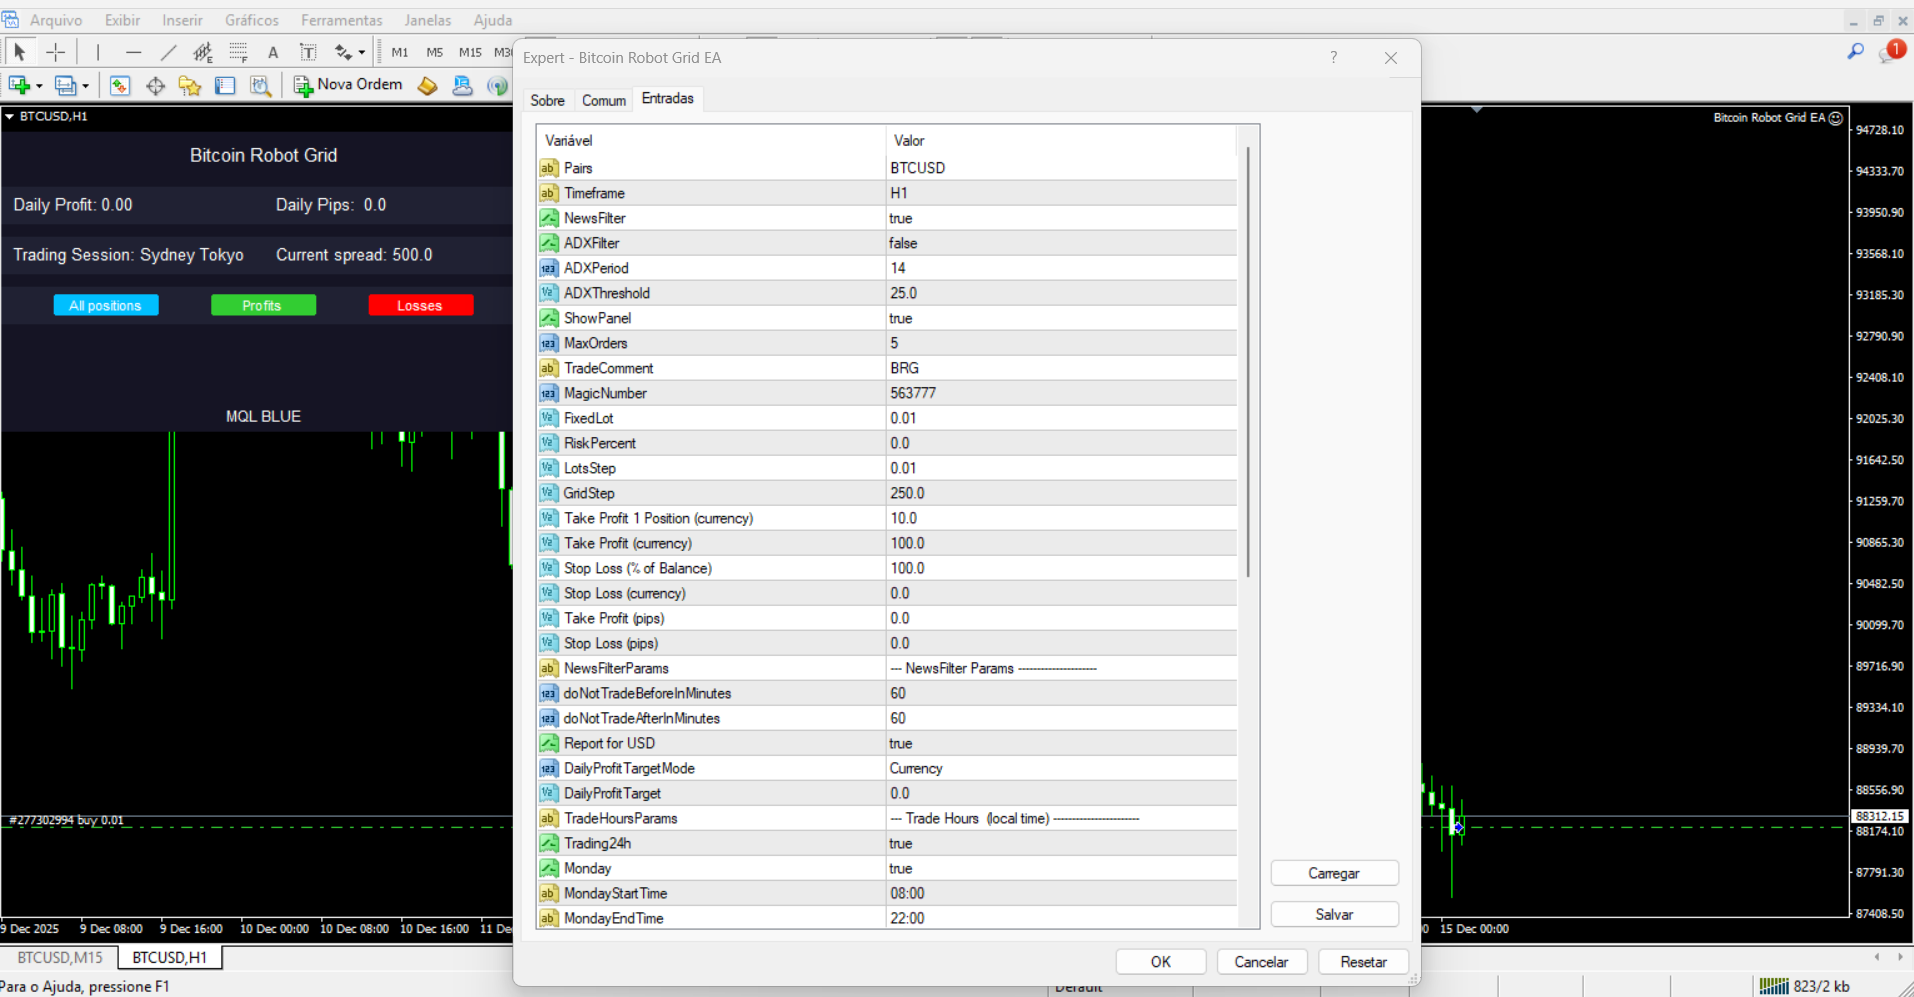Image resolution: width=1914 pixels, height=997 pixels.
Task: Toggle the M15 timeframe button
Action: coord(470,52)
